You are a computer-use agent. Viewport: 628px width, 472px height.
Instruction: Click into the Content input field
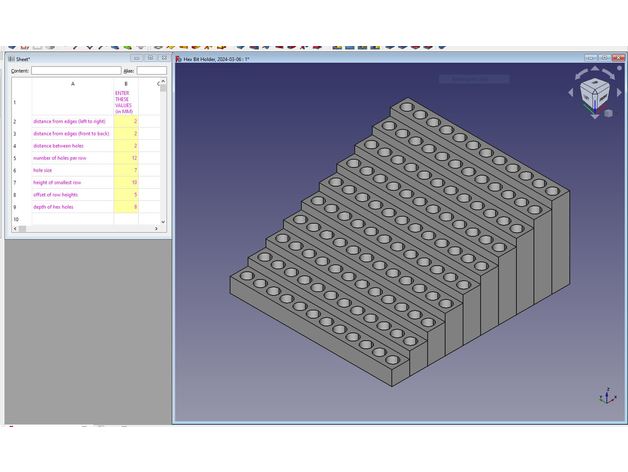coord(74,71)
